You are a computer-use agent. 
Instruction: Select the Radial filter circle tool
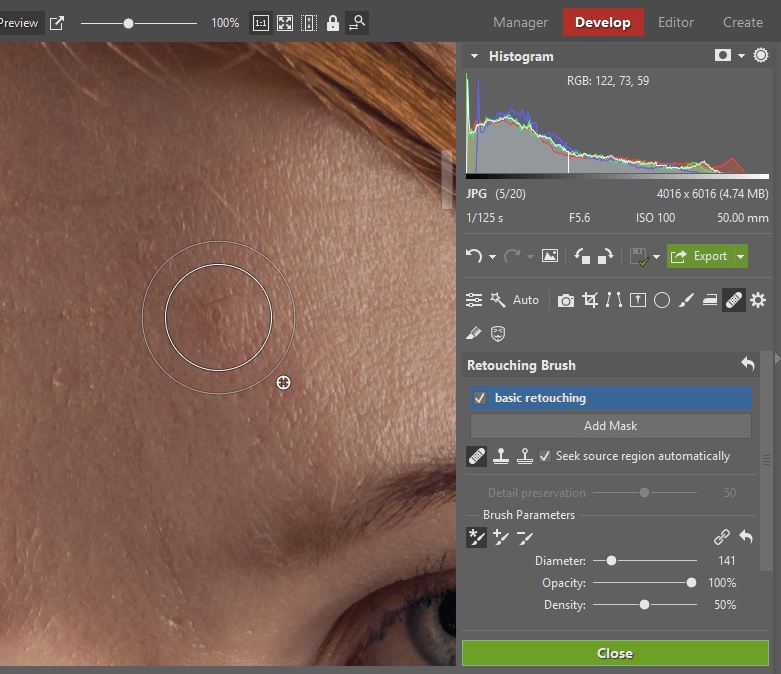point(661,300)
